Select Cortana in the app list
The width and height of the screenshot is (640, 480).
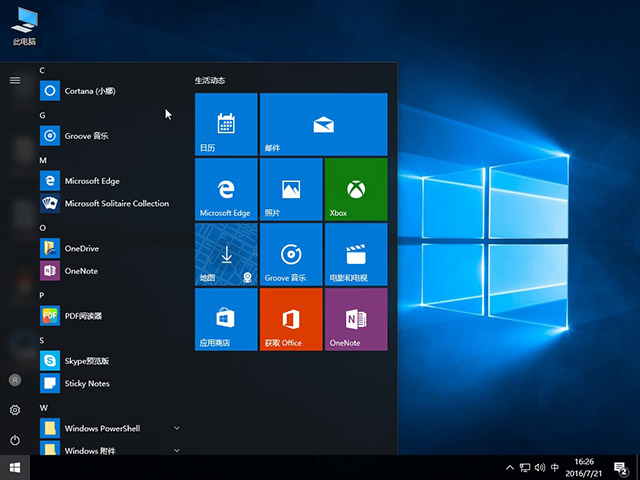(90, 91)
